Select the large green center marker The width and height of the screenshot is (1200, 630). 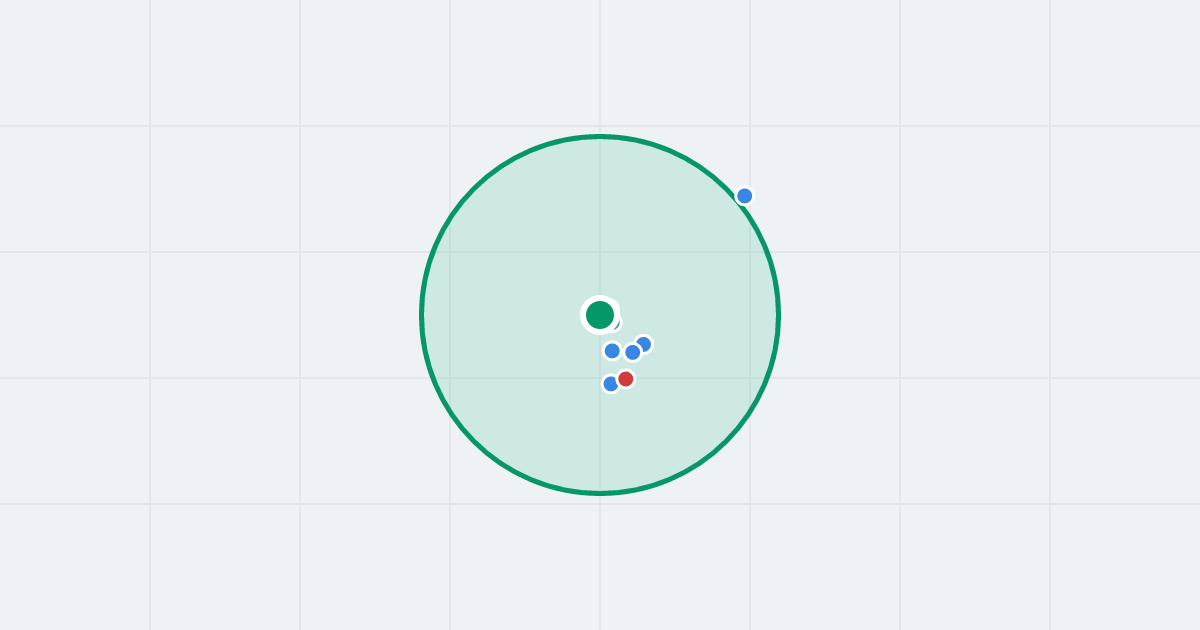tap(600, 315)
